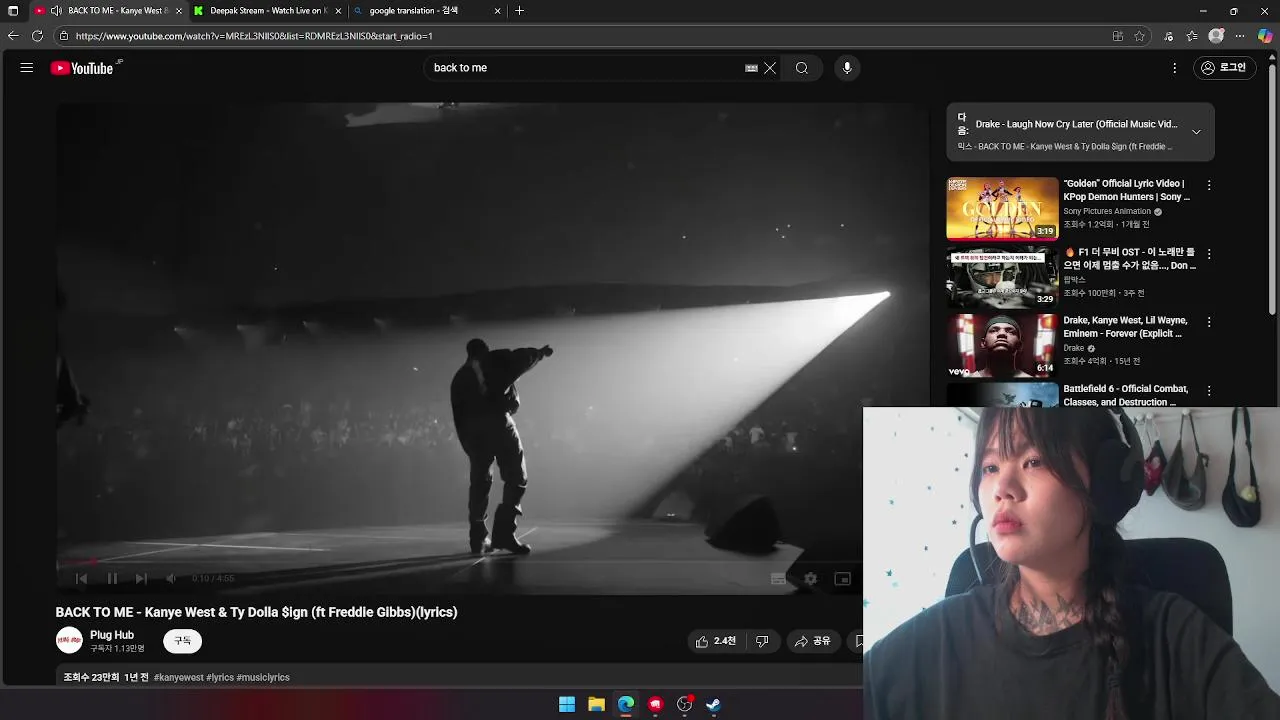Mute the video with the speaker icon
This screenshot has height=720, width=1280.
[x=171, y=578]
